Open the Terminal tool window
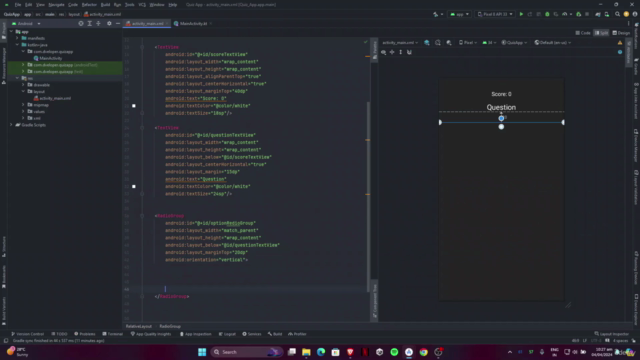This screenshot has width=640, height=360. tap(113, 334)
